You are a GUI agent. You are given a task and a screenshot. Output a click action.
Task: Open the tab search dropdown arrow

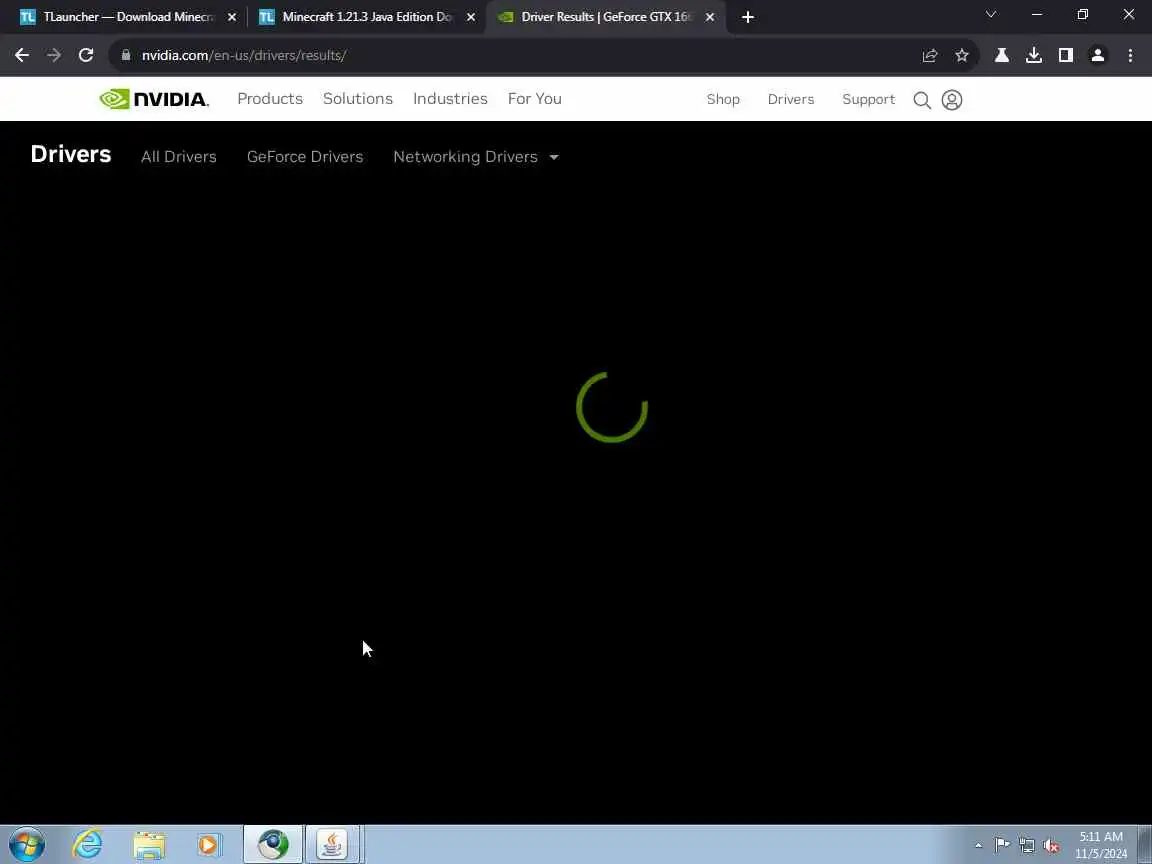[x=990, y=15]
